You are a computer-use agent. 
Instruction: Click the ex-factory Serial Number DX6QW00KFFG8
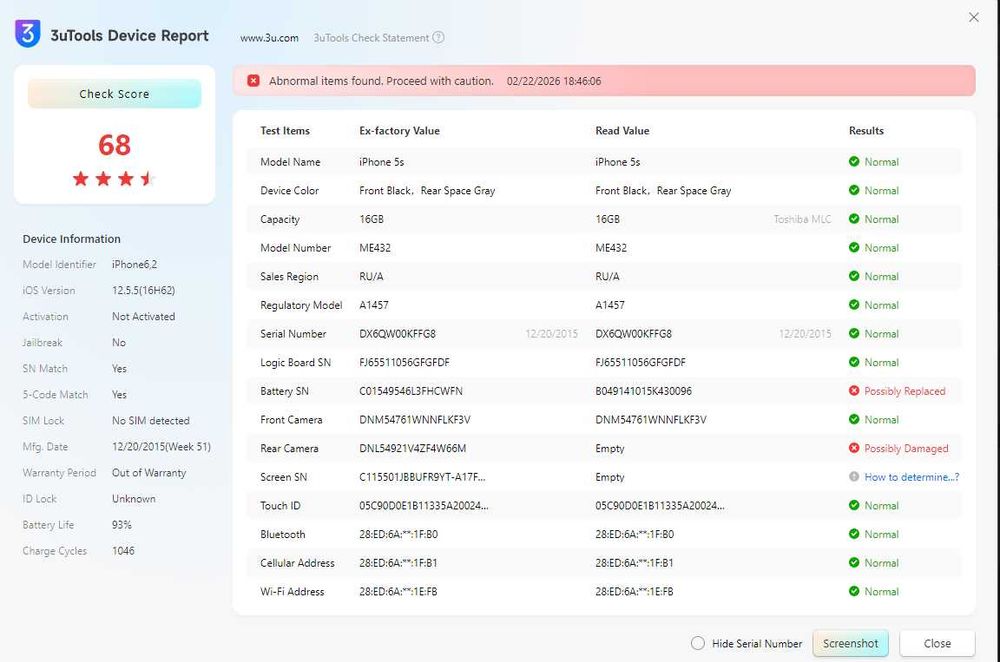(x=397, y=334)
